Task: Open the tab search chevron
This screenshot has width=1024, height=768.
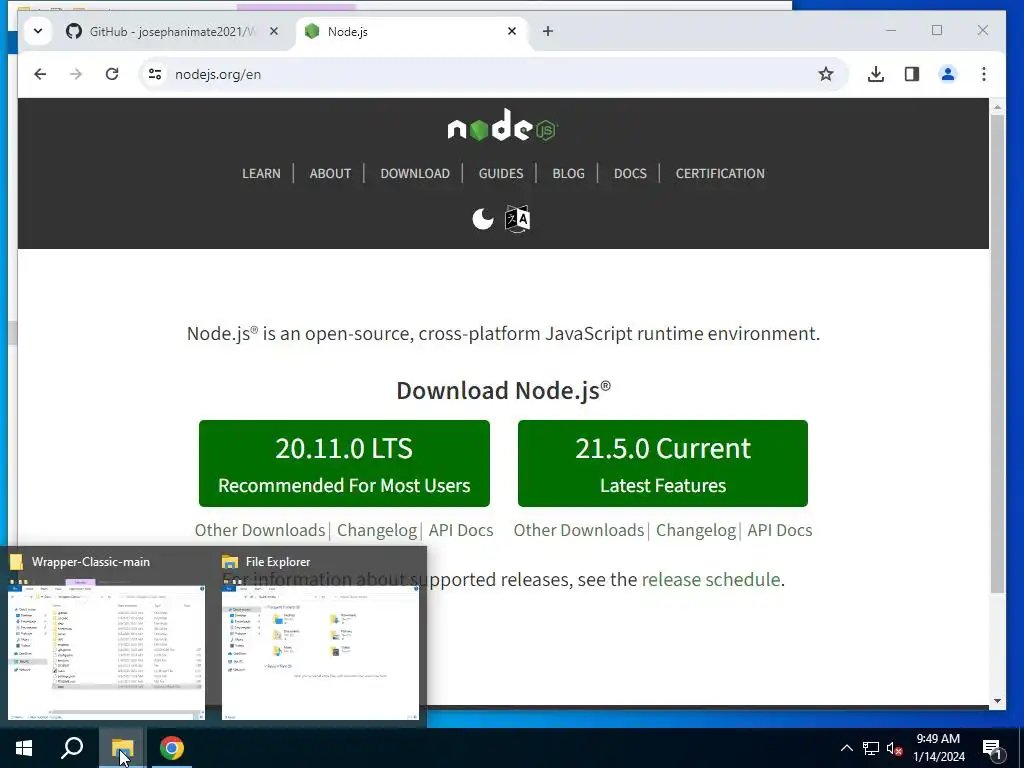Action: coord(38,31)
